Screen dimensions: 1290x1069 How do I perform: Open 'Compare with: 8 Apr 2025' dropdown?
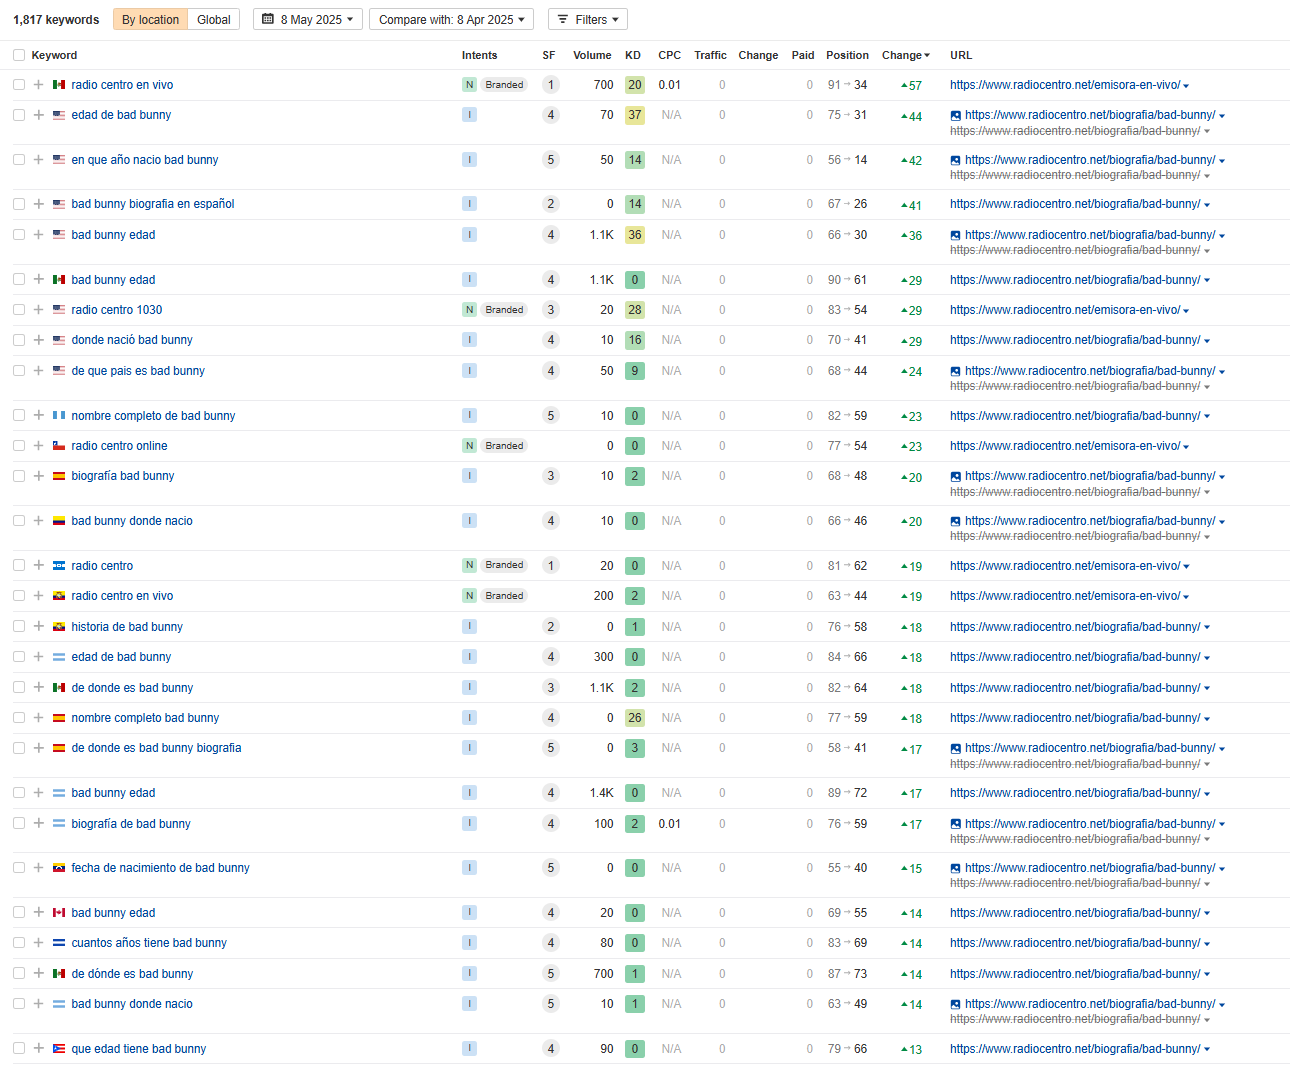[451, 19]
